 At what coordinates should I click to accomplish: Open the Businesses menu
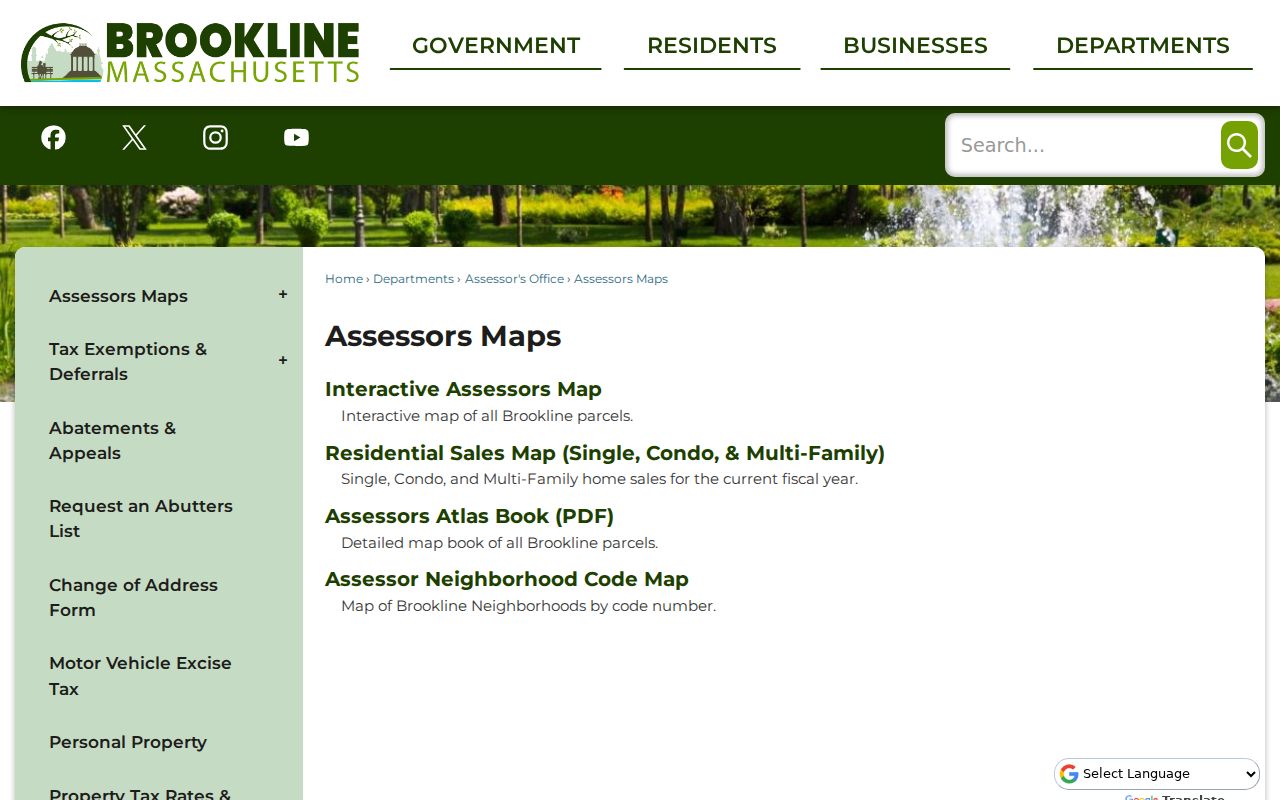coord(915,46)
